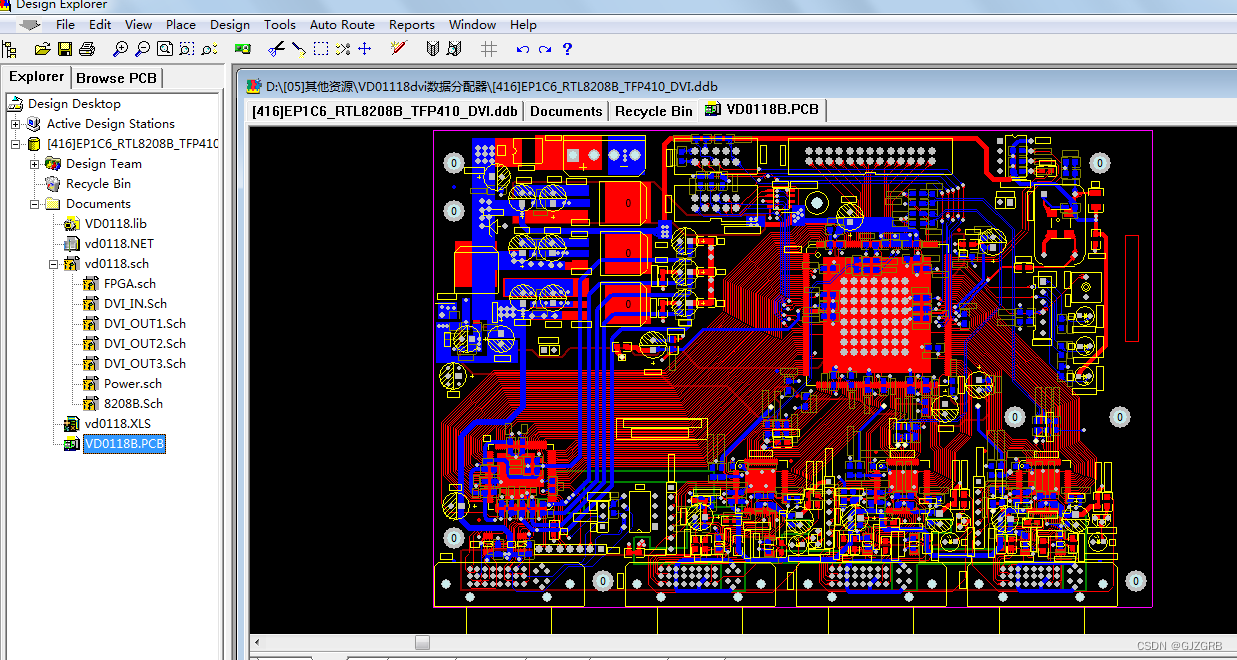This screenshot has height=660, width=1237.
Task: Click the deselect all toolbar icon
Action: [x=343, y=48]
